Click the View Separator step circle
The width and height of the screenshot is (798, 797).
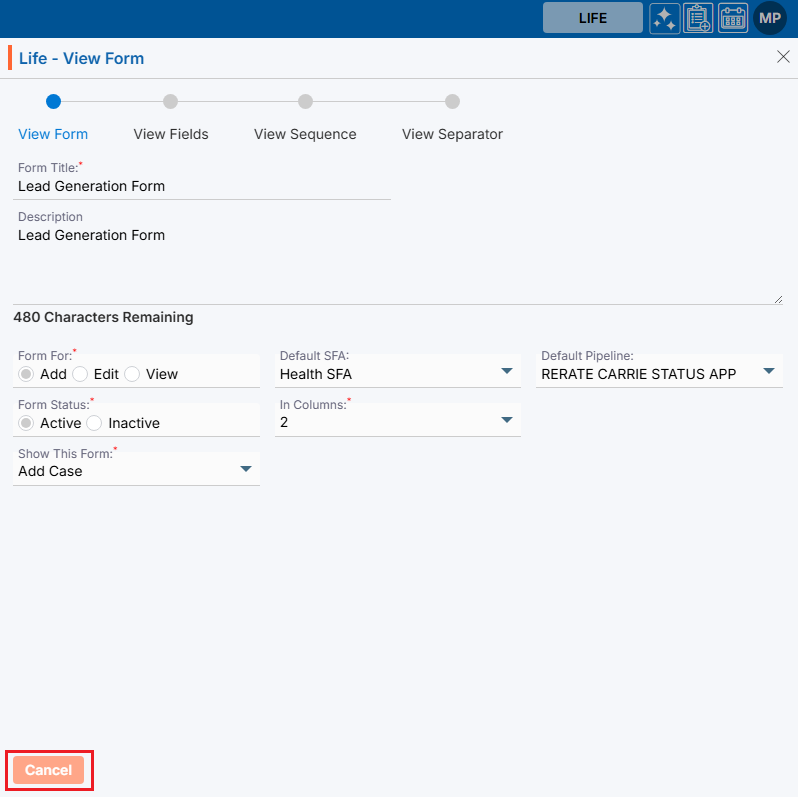tap(452, 101)
